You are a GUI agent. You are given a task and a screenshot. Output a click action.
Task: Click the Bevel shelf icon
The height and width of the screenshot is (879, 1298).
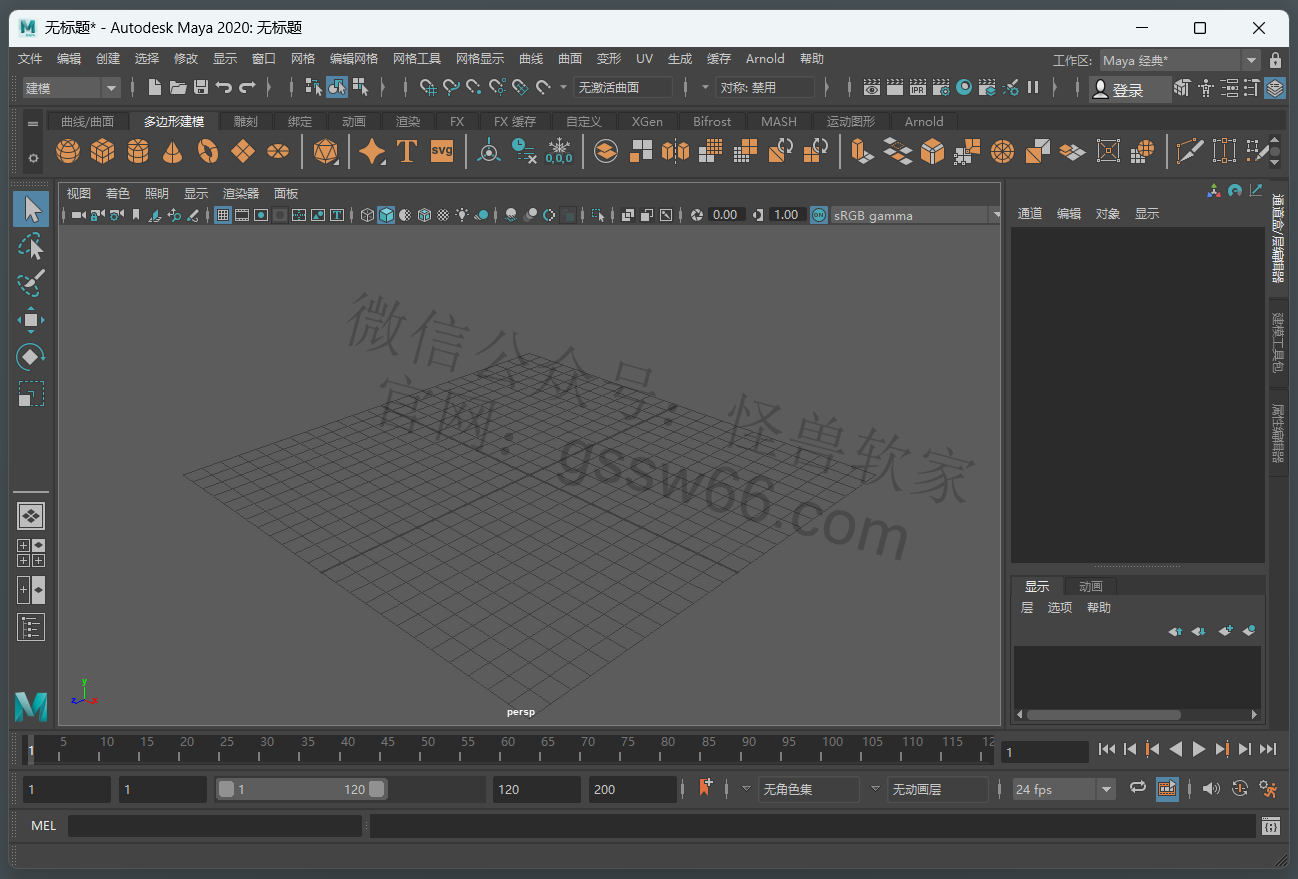point(932,151)
